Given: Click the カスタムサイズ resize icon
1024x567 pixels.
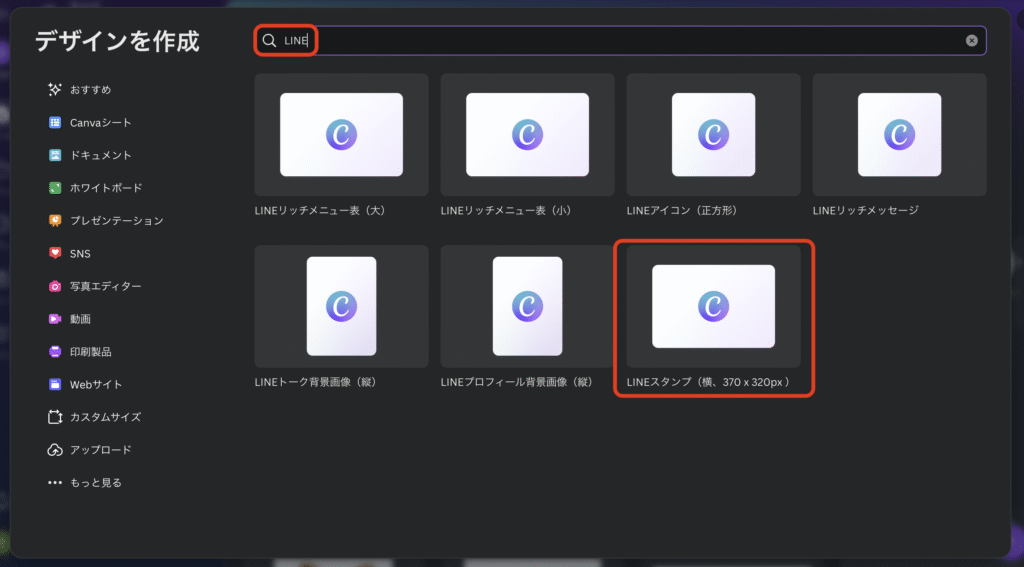Looking at the screenshot, I should [x=55, y=417].
